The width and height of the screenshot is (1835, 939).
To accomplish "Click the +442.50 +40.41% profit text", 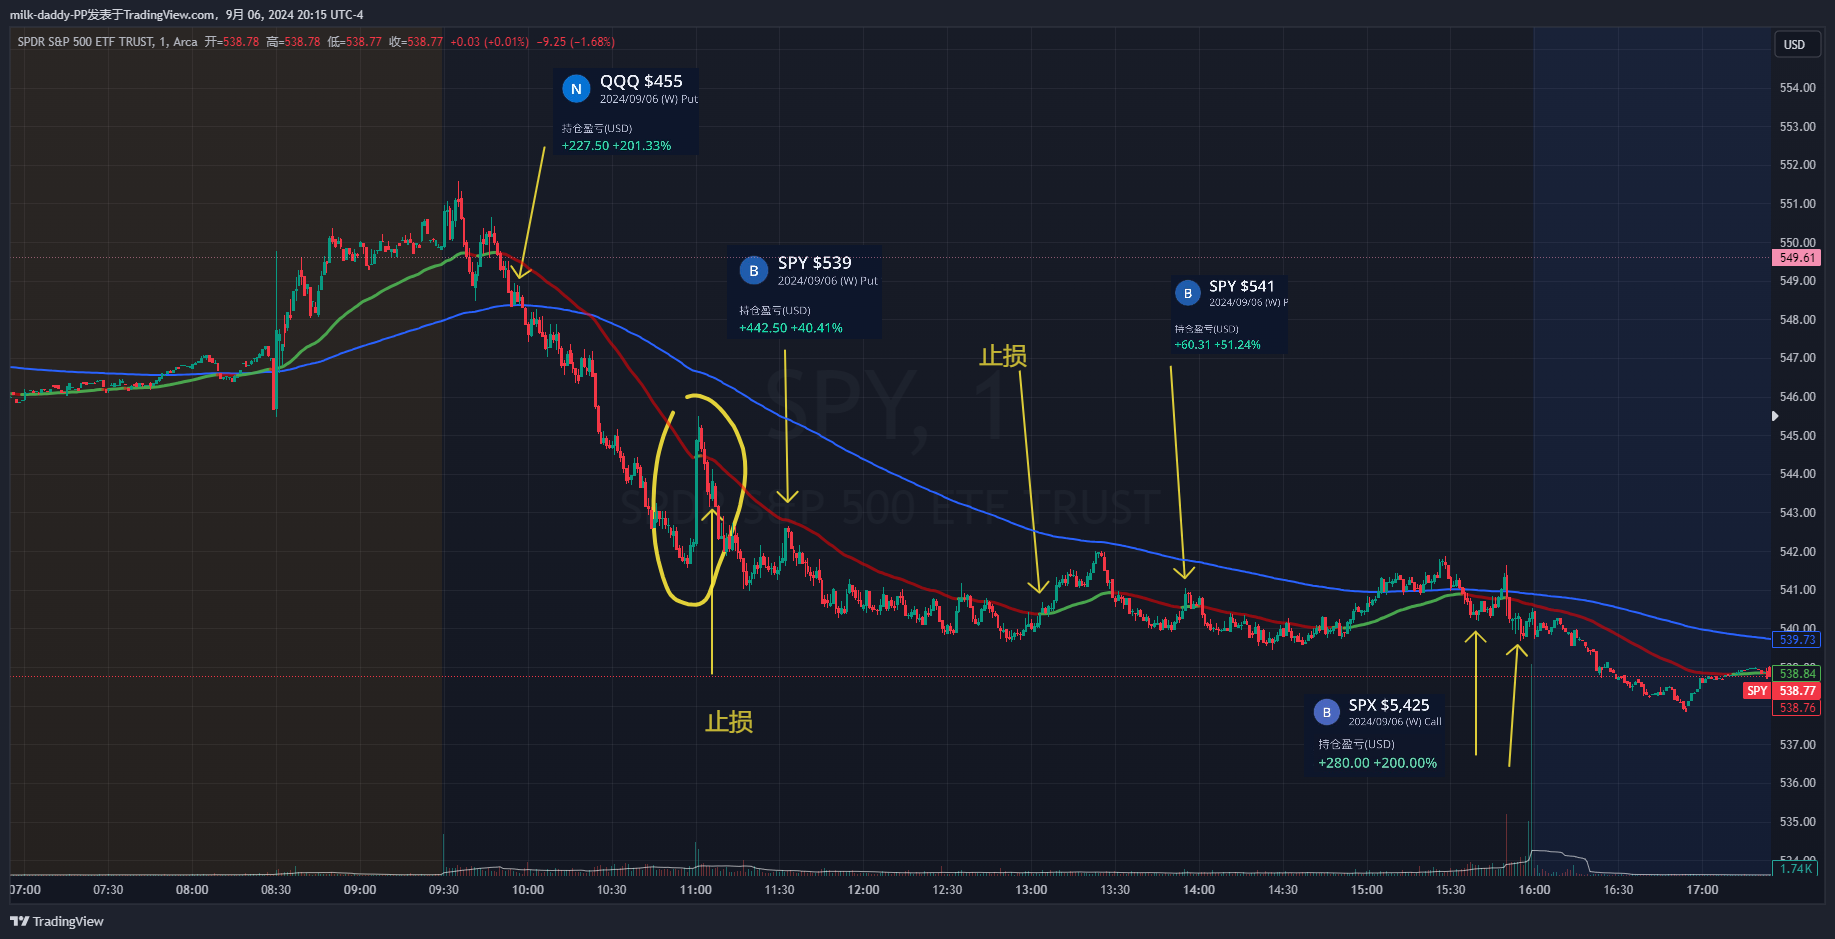I will (x=790, y=328).
